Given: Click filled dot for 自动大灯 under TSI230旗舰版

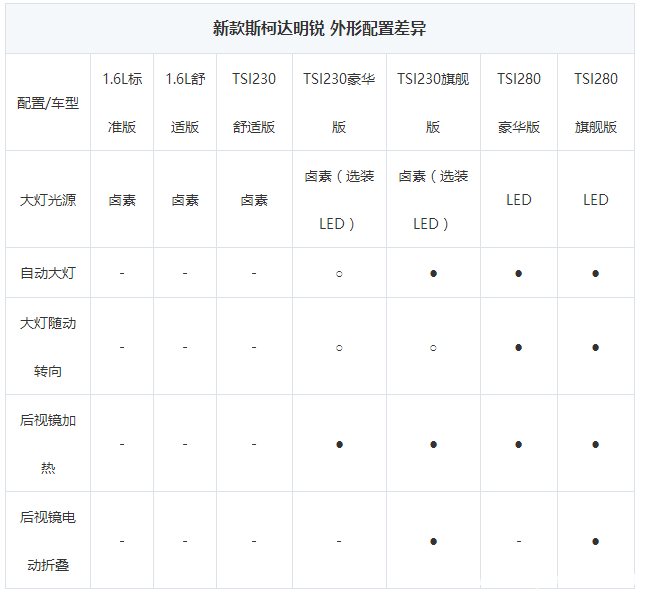Looking at the screenshot, I should pos(433,273).
